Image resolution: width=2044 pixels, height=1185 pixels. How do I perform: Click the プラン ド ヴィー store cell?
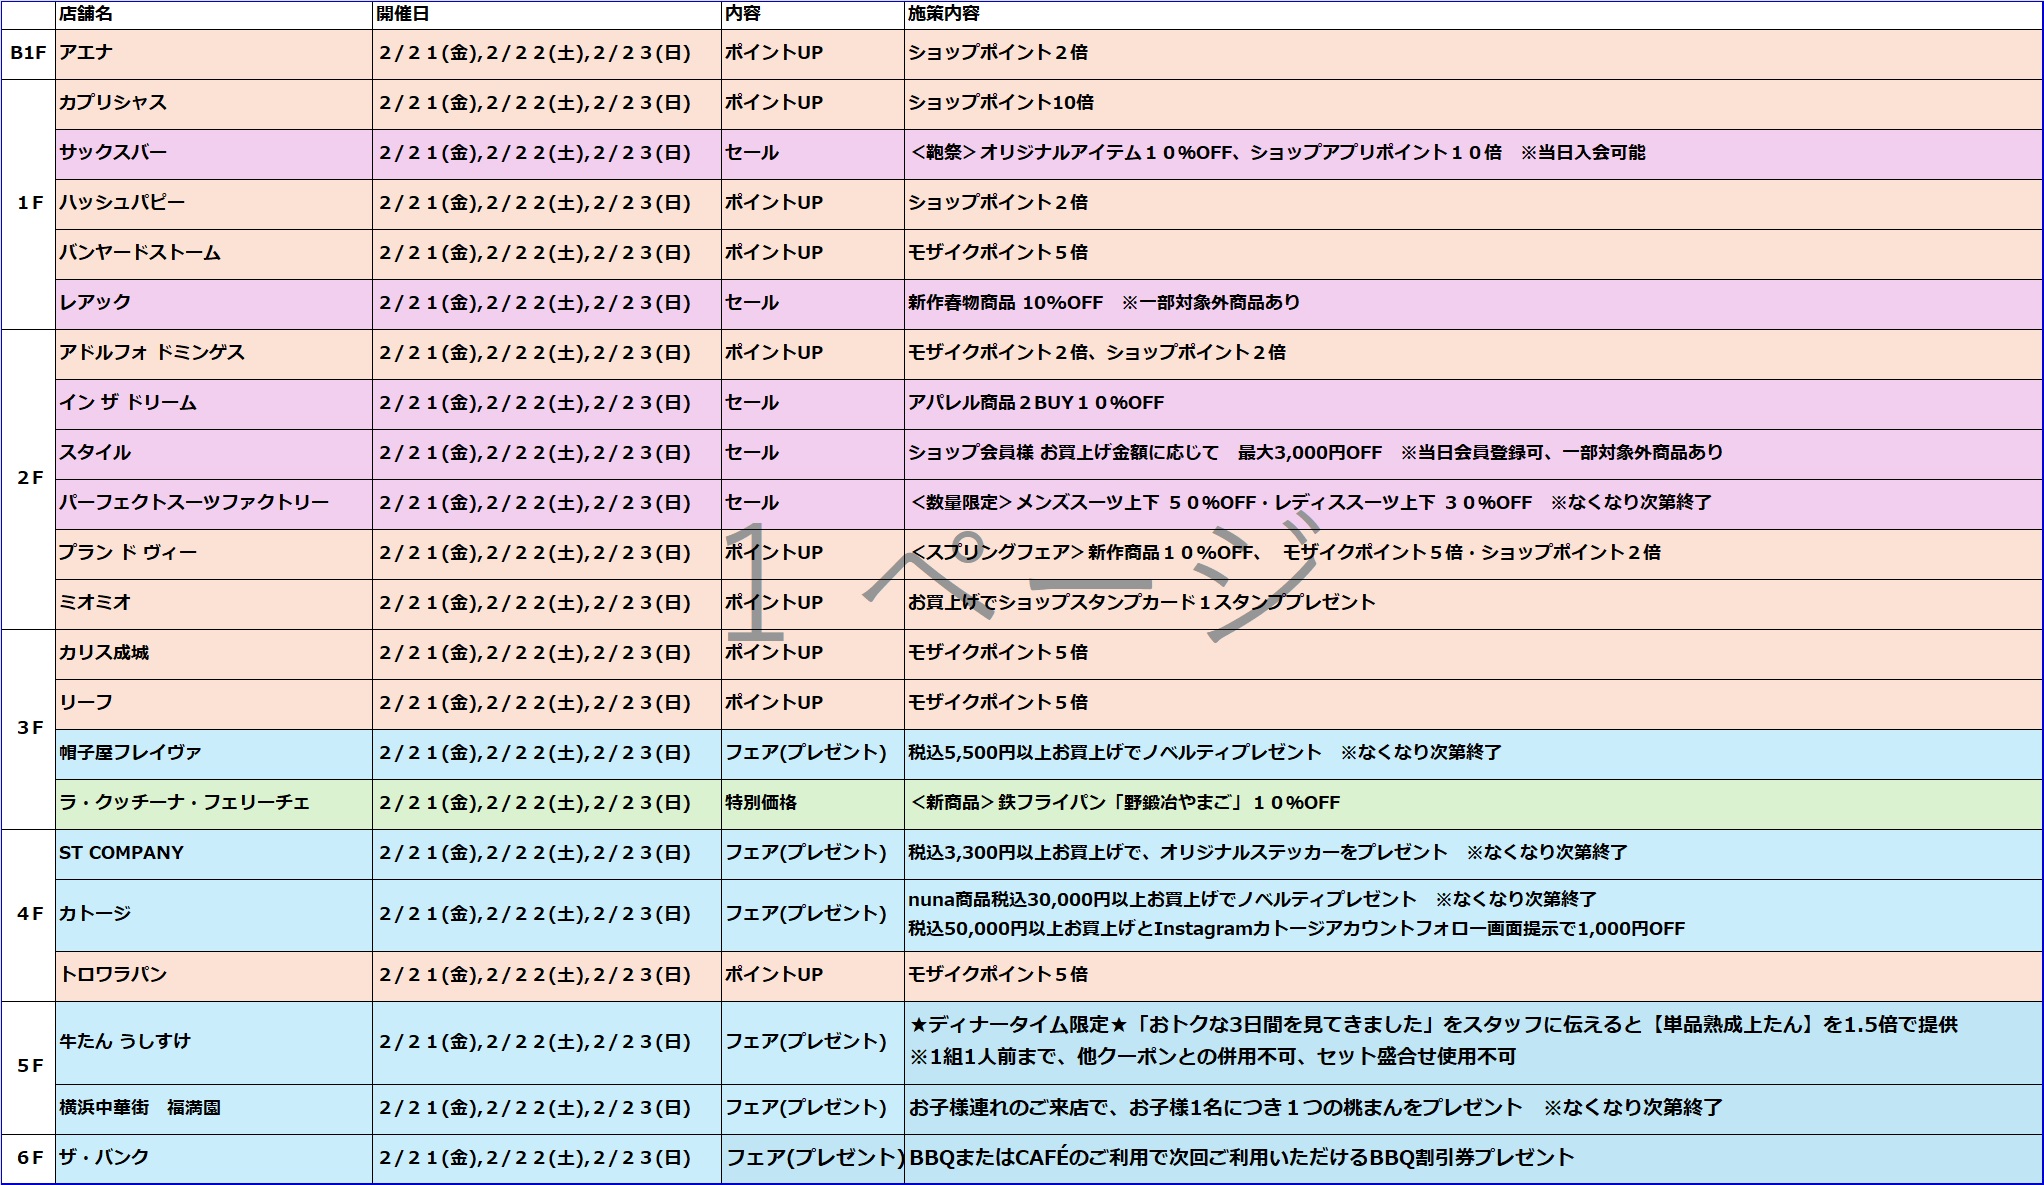(214, 554)
